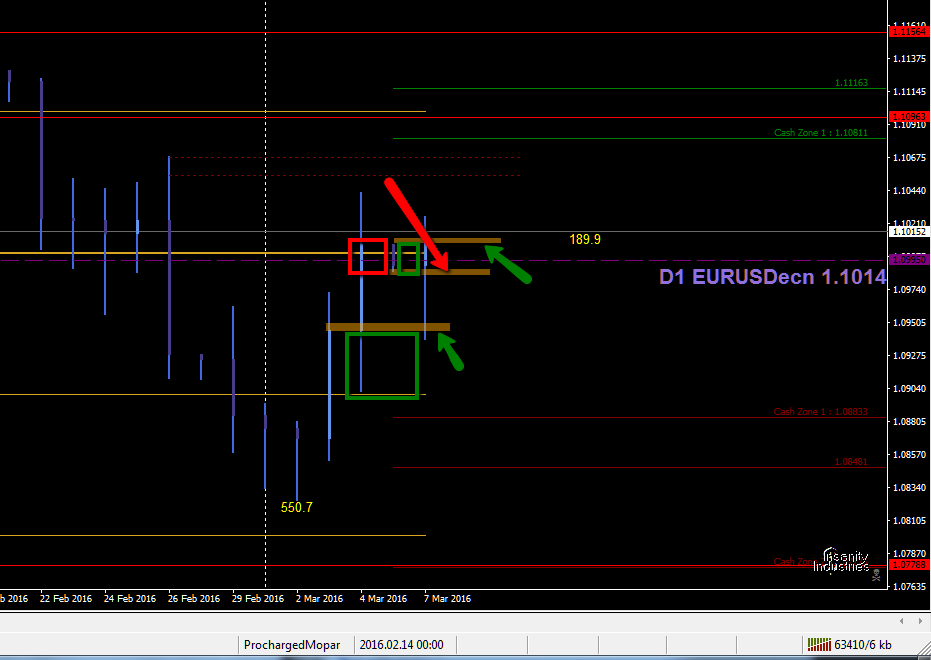Select the yellow 550.7 label
The height and width of the screenshot is (660, 931).
pos(296,507)
